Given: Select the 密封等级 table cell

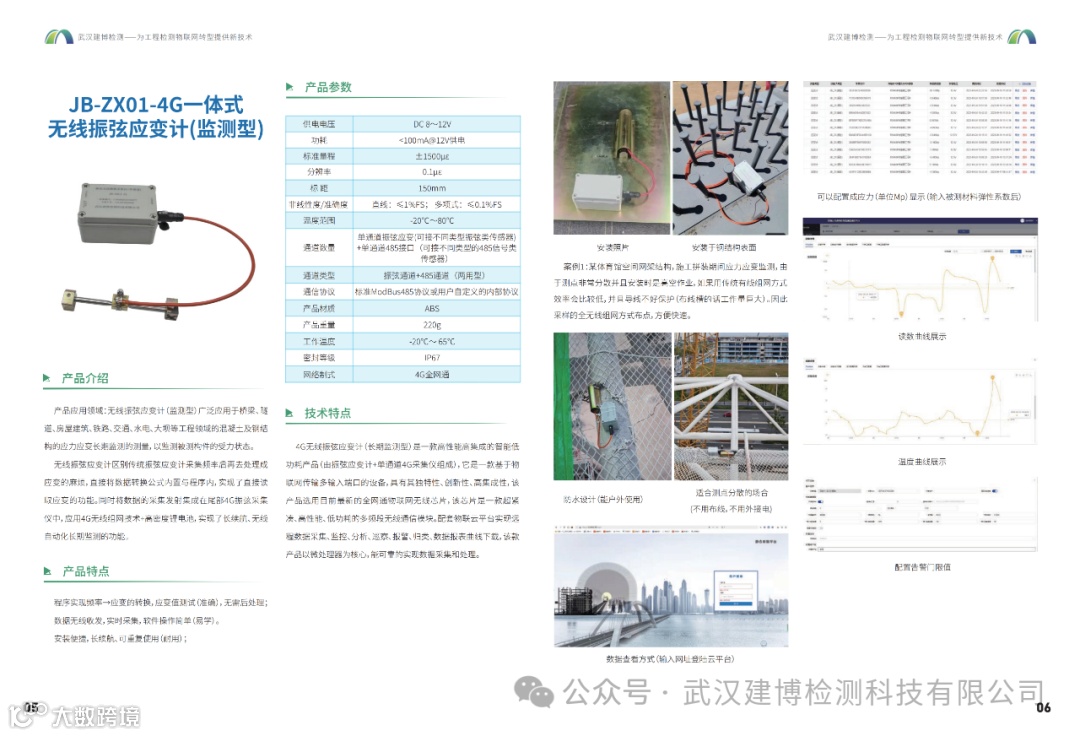Looking at the screenshot, I should [319, 357].
